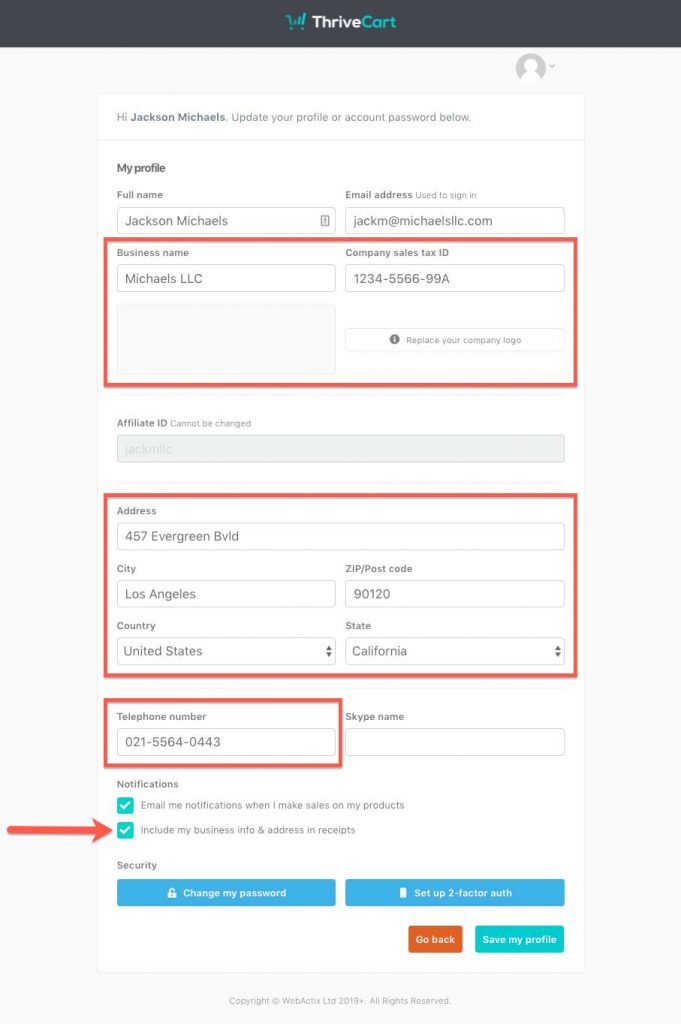This screenshot has height=1024, width=681.
Task: Click the Skype name input box
Action: tap(454, 742)
